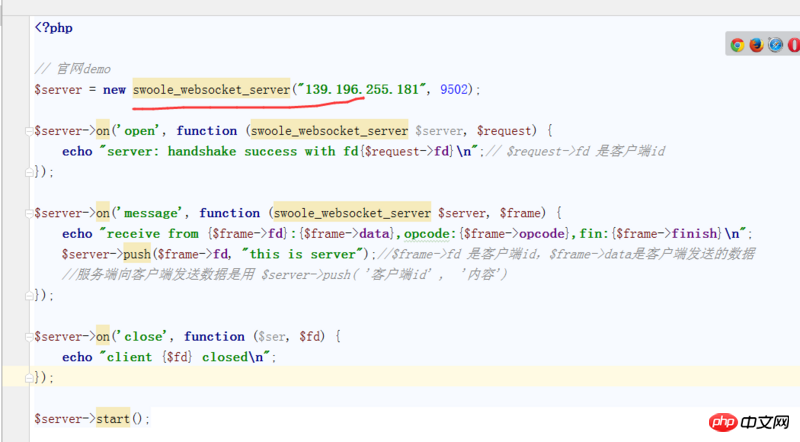This screenshot has height=442, width=800.
Task: Click $ser parameter in close handler
Action: [271, 337]
